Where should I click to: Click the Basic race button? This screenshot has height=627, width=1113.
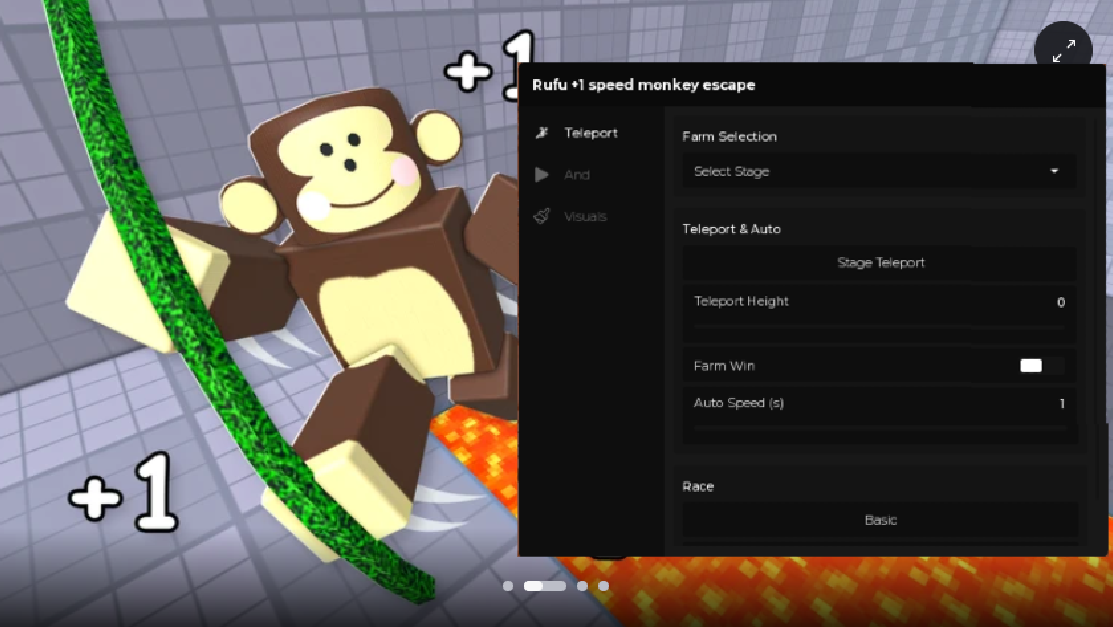coord(880,520)
